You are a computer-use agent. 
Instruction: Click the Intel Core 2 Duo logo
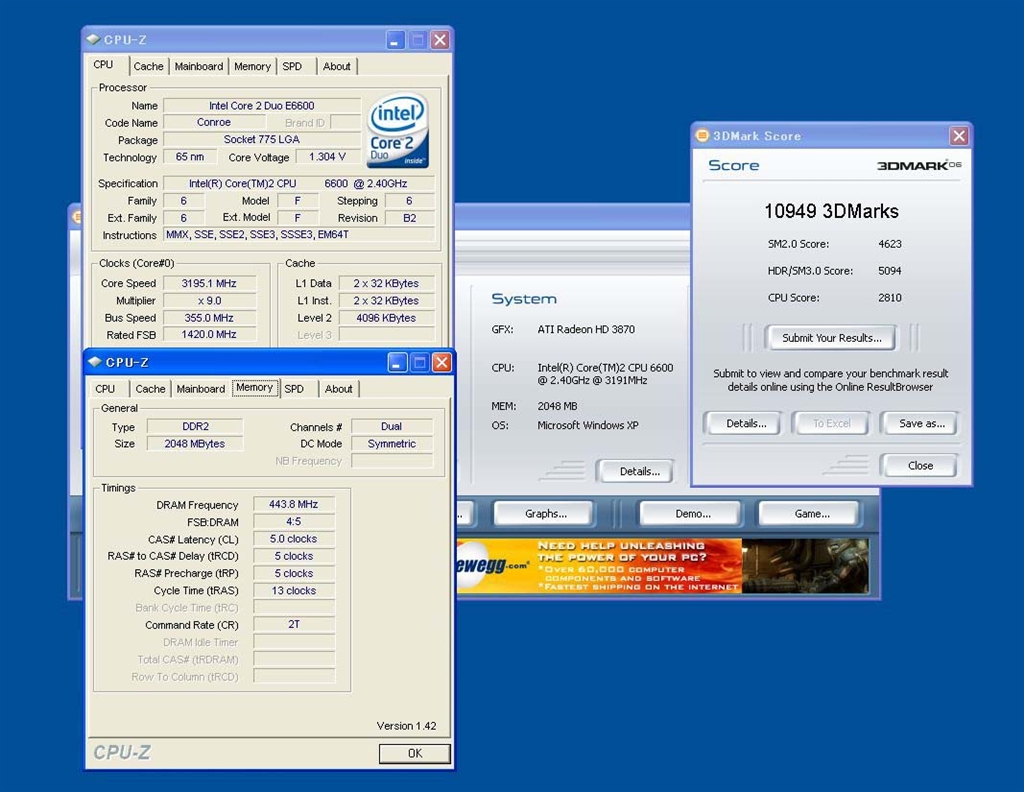click(398, 132)
